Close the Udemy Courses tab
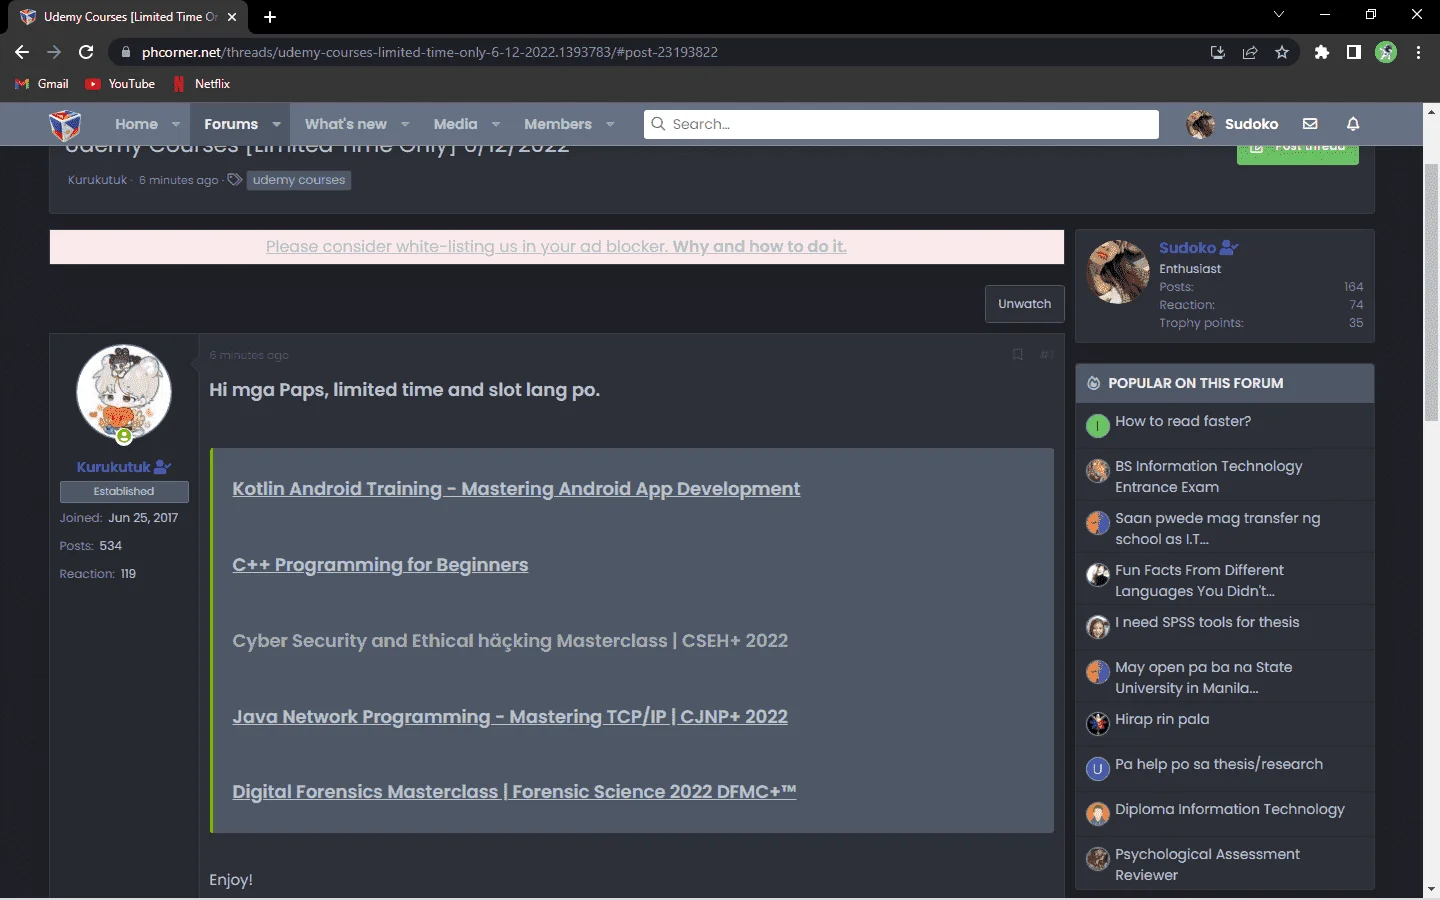Screen dimensions: 1440x900 (232, 17)
